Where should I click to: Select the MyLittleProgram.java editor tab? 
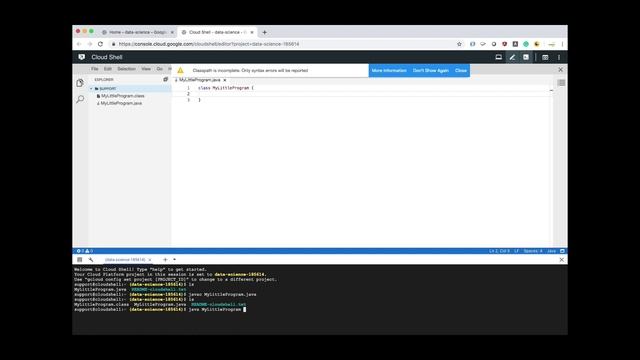200,80
